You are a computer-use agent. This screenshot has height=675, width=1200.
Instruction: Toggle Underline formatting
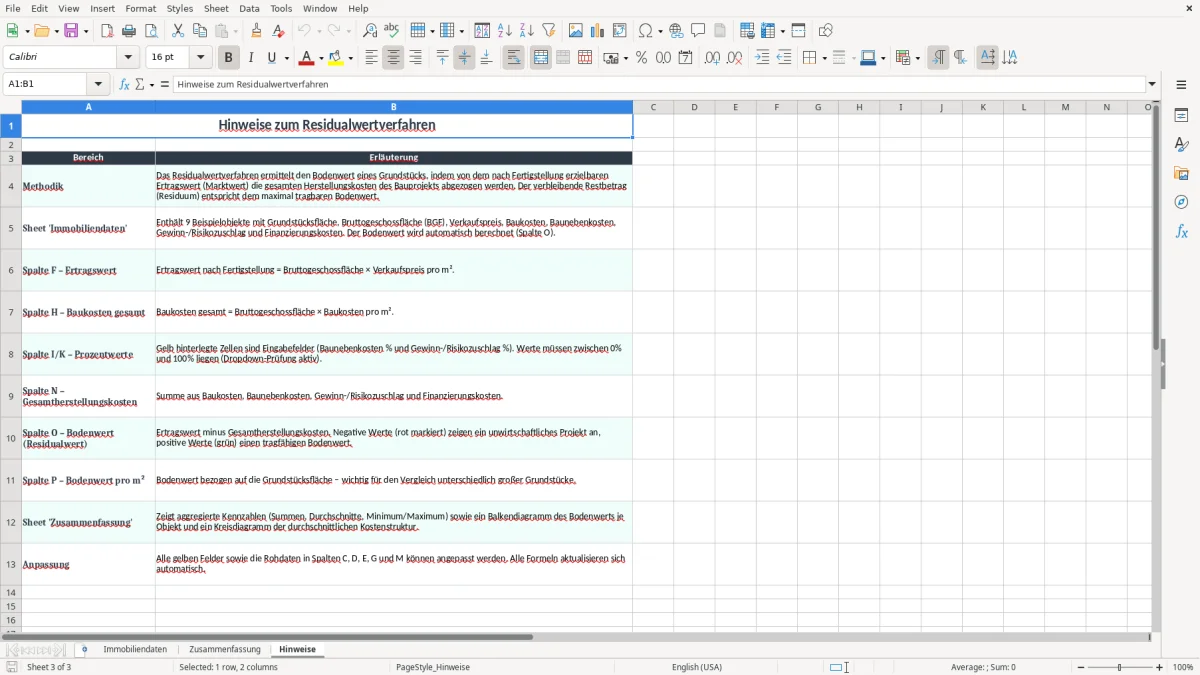pos(271,58)
